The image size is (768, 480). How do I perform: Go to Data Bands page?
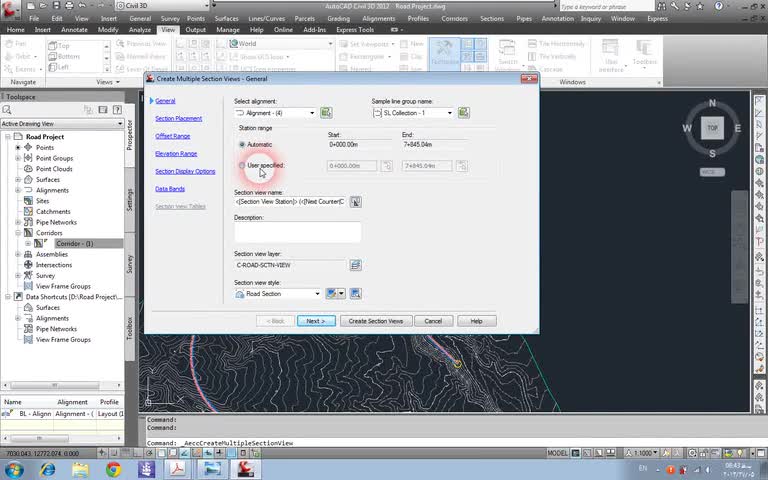point(170,189)
